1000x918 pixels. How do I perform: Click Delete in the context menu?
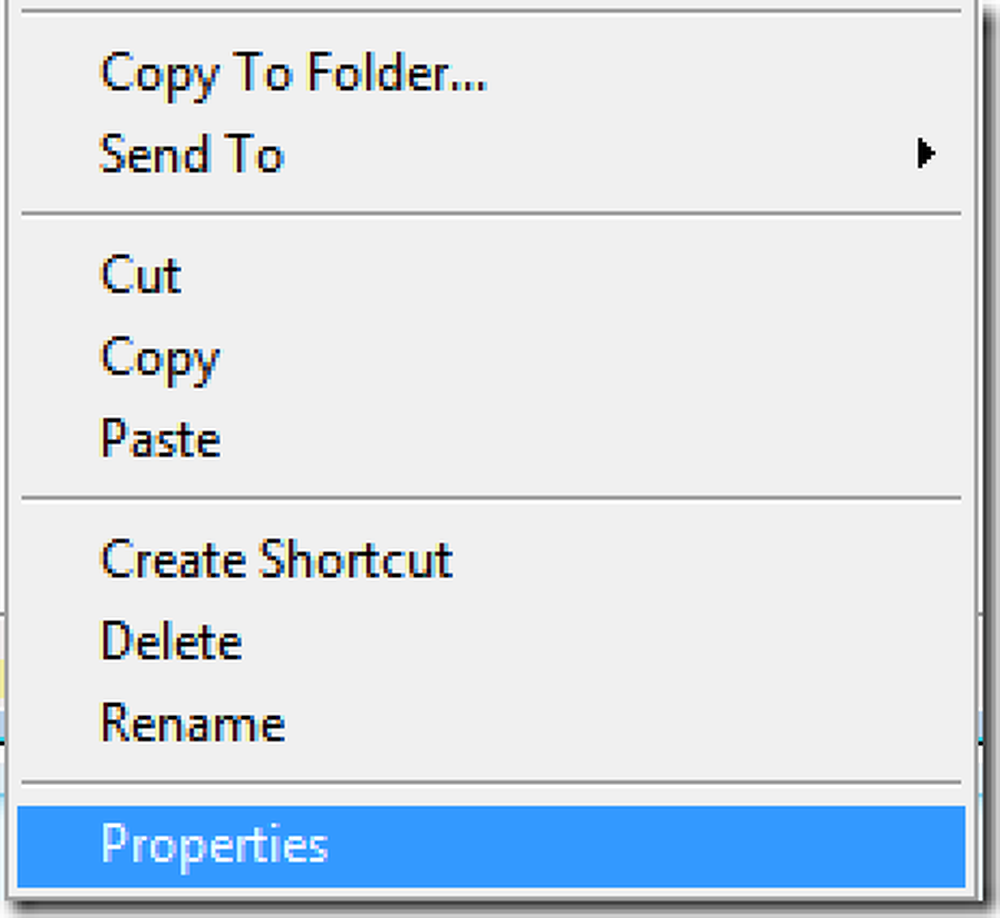(x=491, y=641)
